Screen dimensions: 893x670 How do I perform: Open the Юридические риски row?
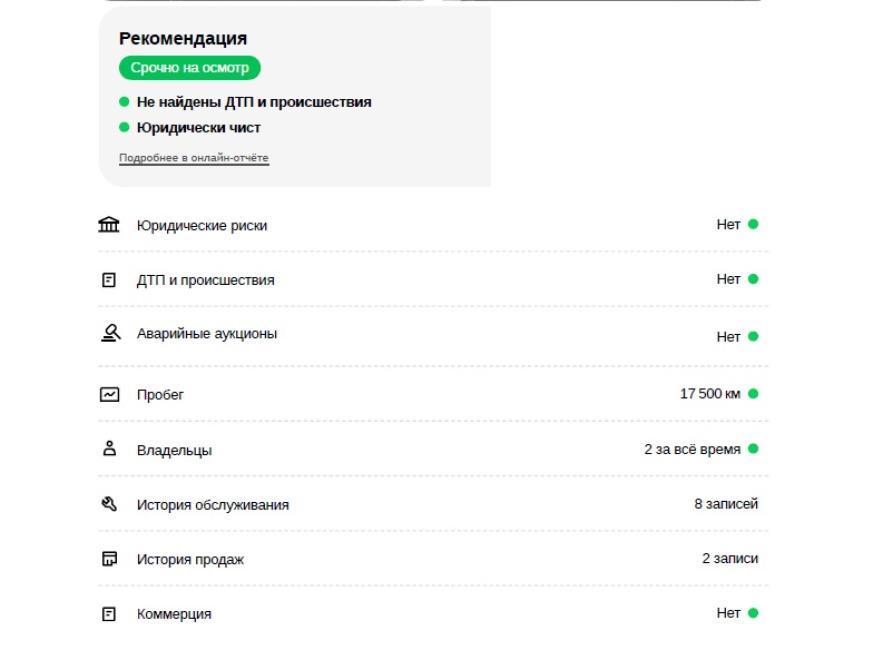433,225
